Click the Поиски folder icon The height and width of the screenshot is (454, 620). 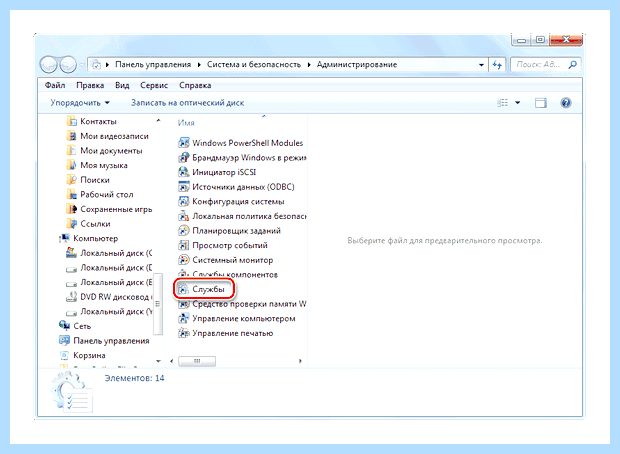click(72, 180)
